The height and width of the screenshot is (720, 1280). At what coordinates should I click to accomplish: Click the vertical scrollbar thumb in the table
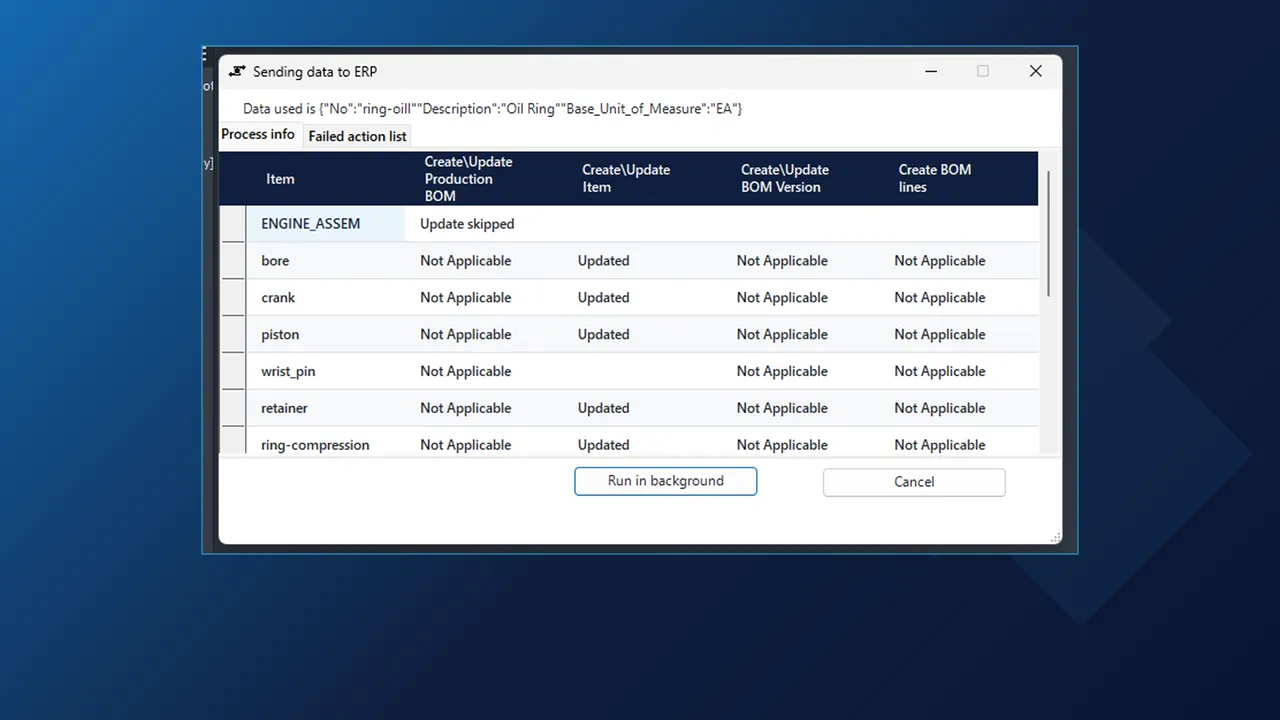pyautogui.click(x=1048, y=233)
